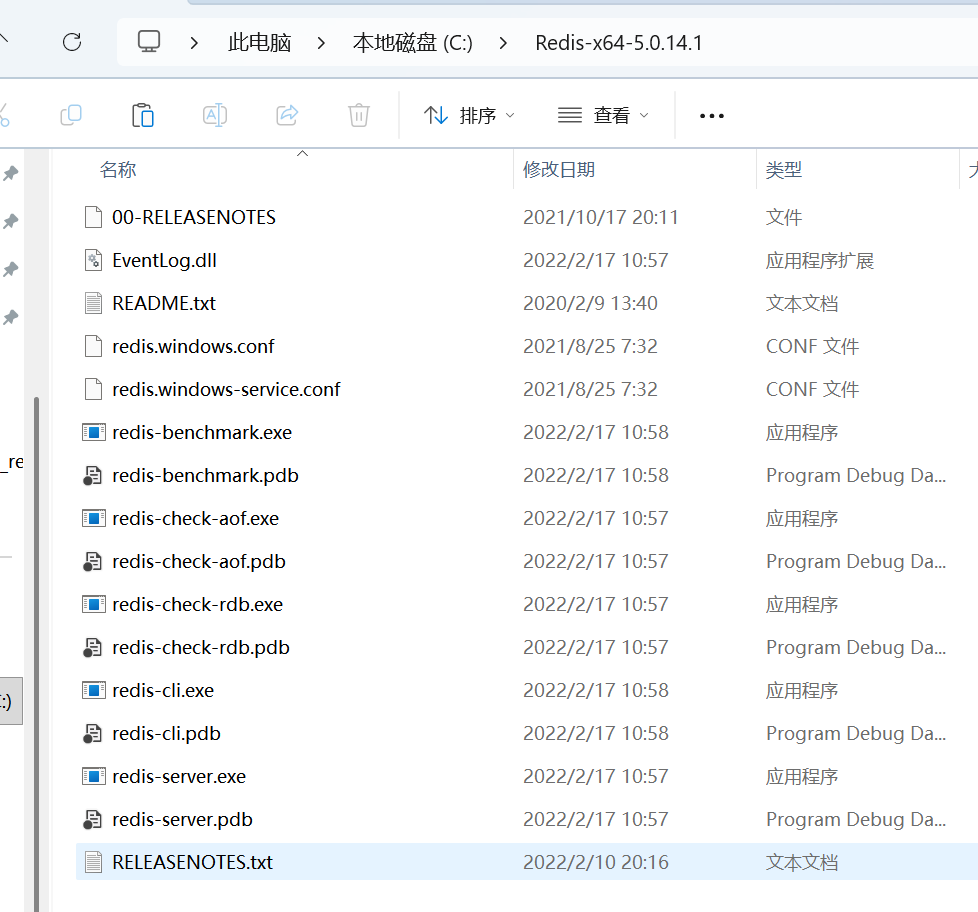The image size is (978, 912).
Task: Click the date 2020/2/9 13:40
Action: [x=590, y=303]
